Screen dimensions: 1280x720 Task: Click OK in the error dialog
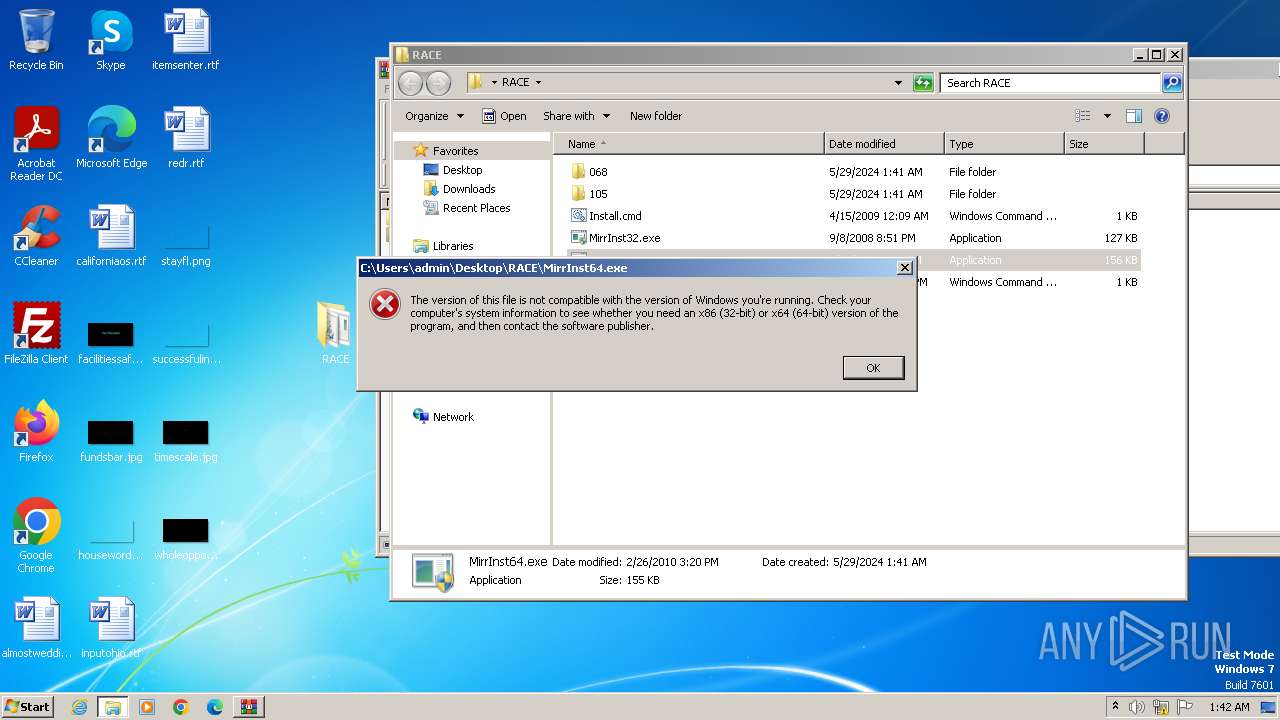[873, 368]
